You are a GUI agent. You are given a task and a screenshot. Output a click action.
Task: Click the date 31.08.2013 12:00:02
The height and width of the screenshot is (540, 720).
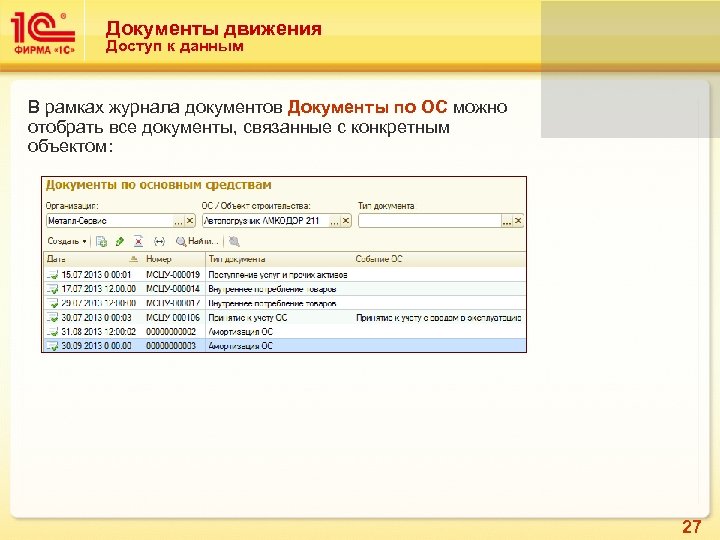(x=99, y=332)
